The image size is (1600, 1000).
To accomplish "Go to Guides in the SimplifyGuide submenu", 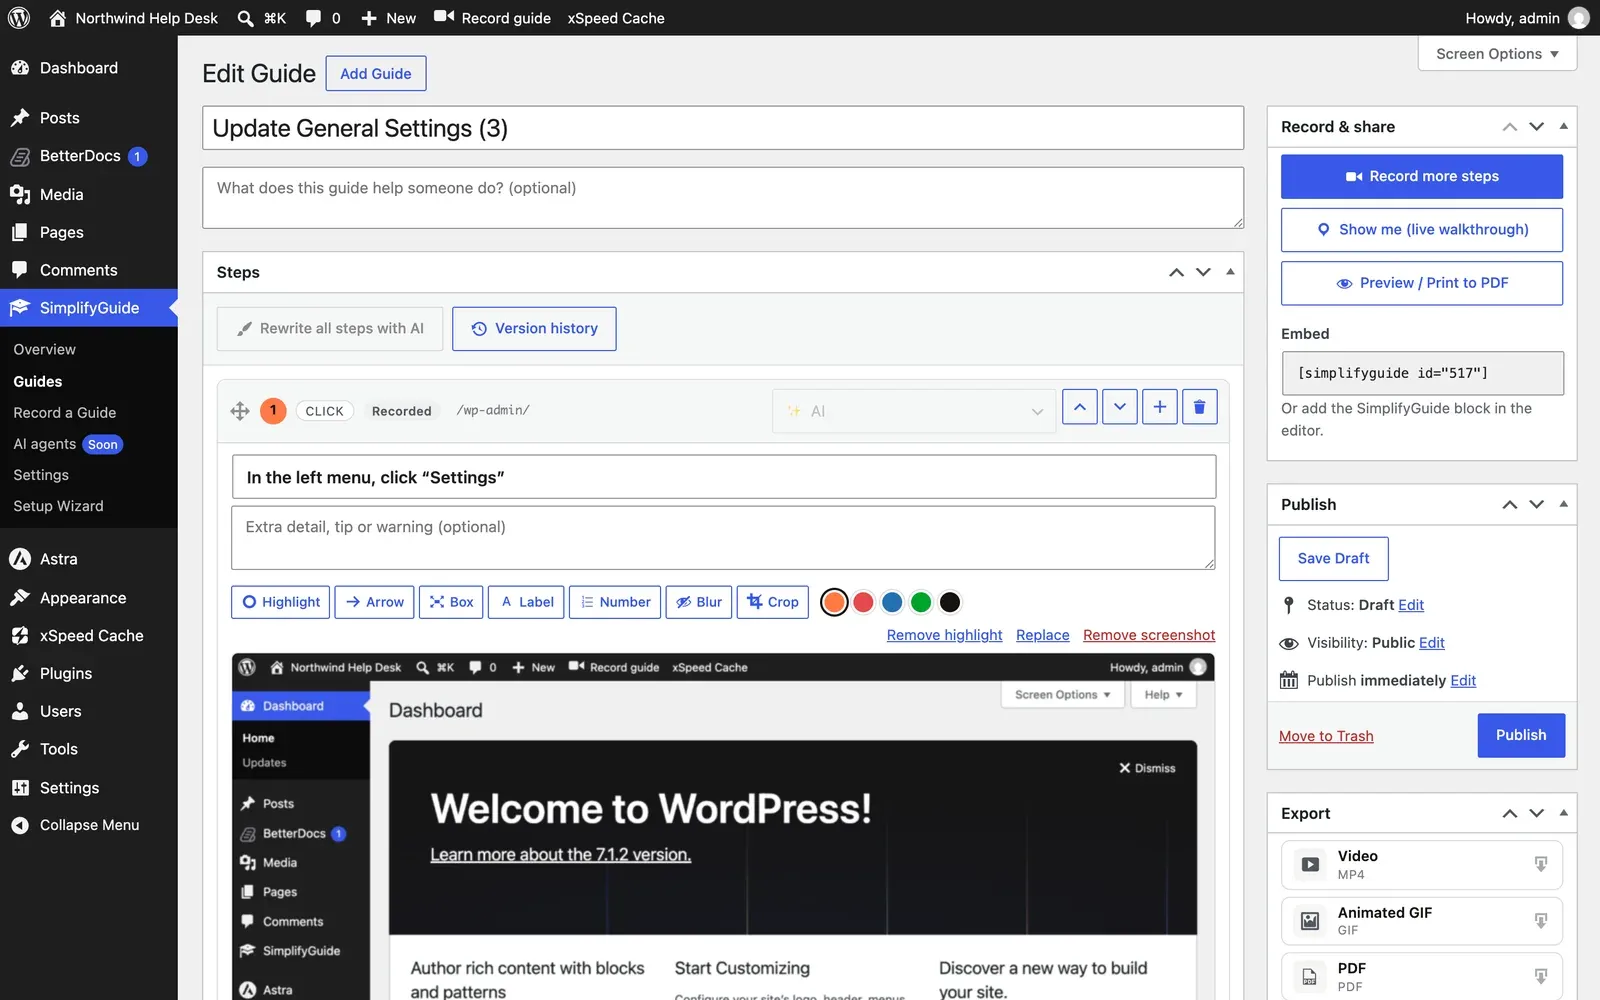I will pyautogui.click(x=38, y=381).
